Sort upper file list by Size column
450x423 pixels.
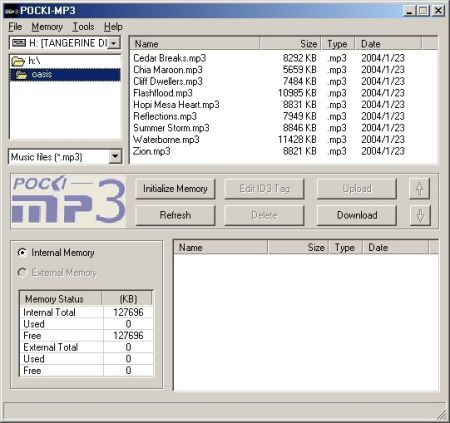point(290,44)
